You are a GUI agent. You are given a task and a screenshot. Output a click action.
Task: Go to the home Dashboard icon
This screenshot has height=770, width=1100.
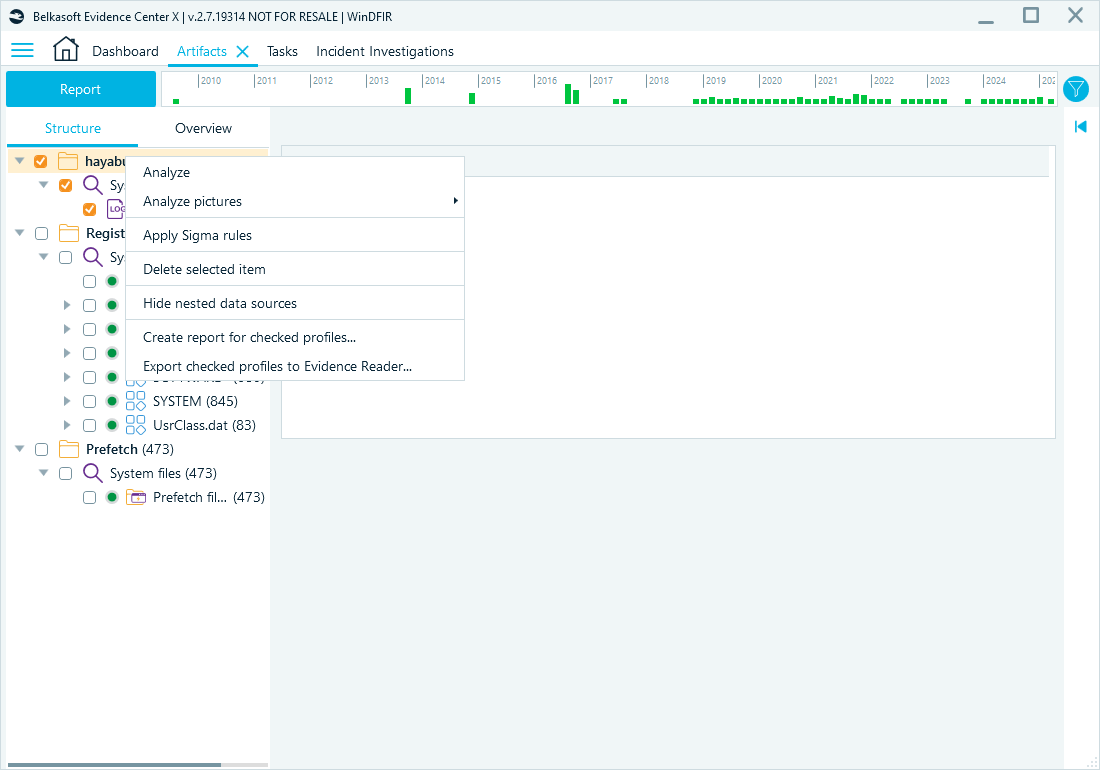point(66,49)
